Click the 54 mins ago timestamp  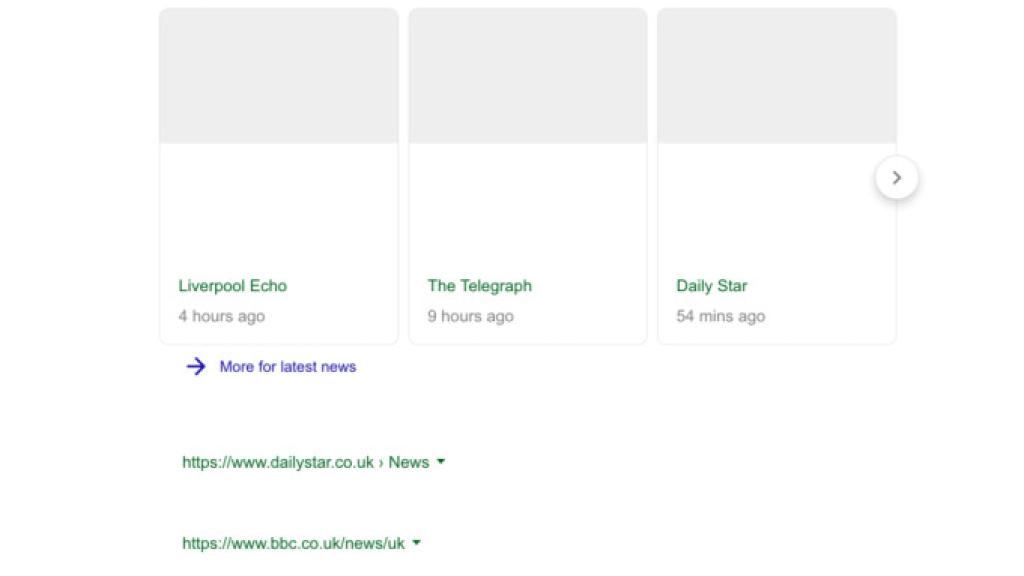(721, 316)
